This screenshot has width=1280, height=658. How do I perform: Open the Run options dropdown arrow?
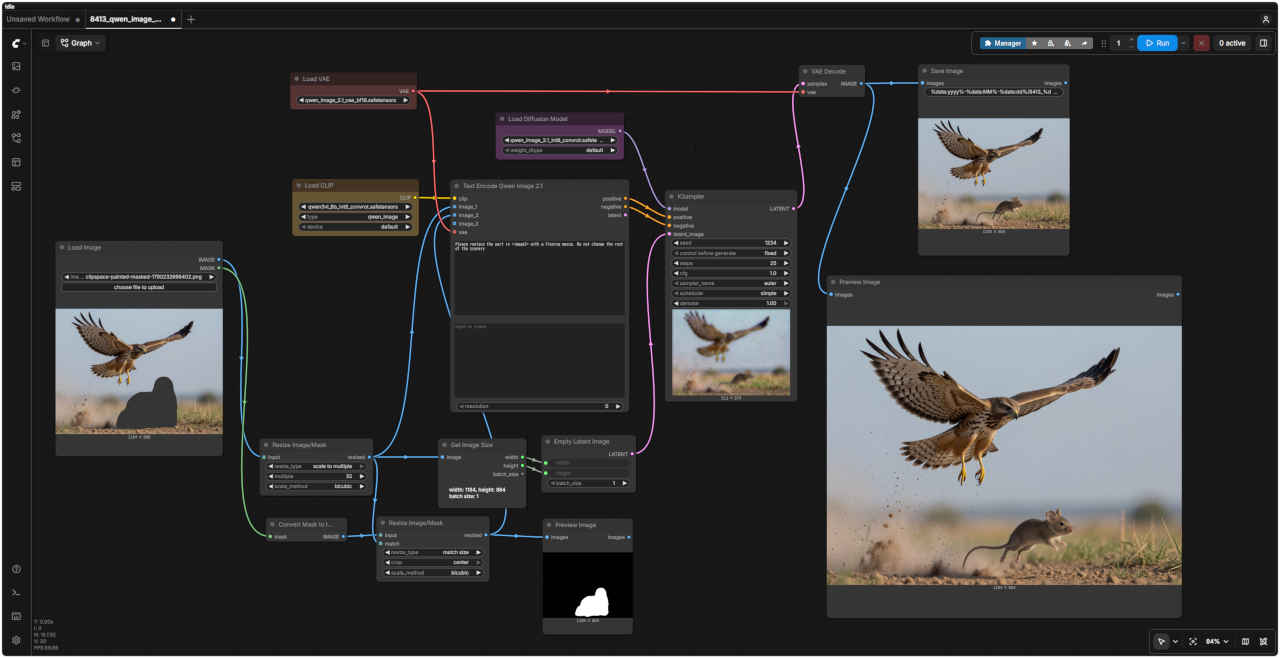(x=1184, y=43)
